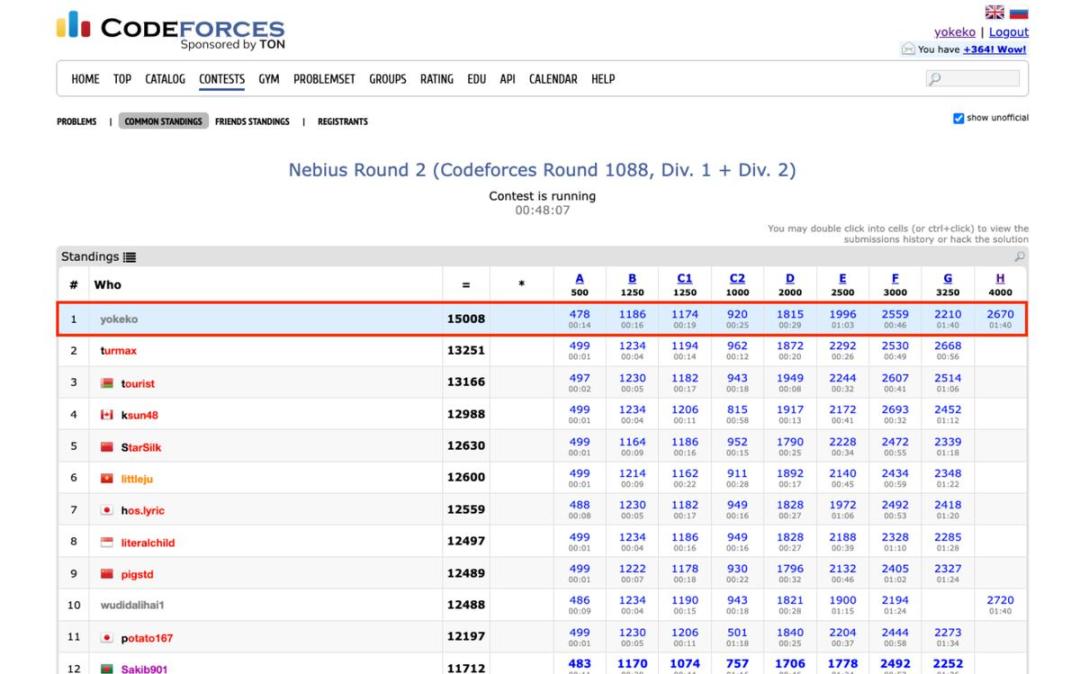Click tourist's country flag

click(107, 383)
